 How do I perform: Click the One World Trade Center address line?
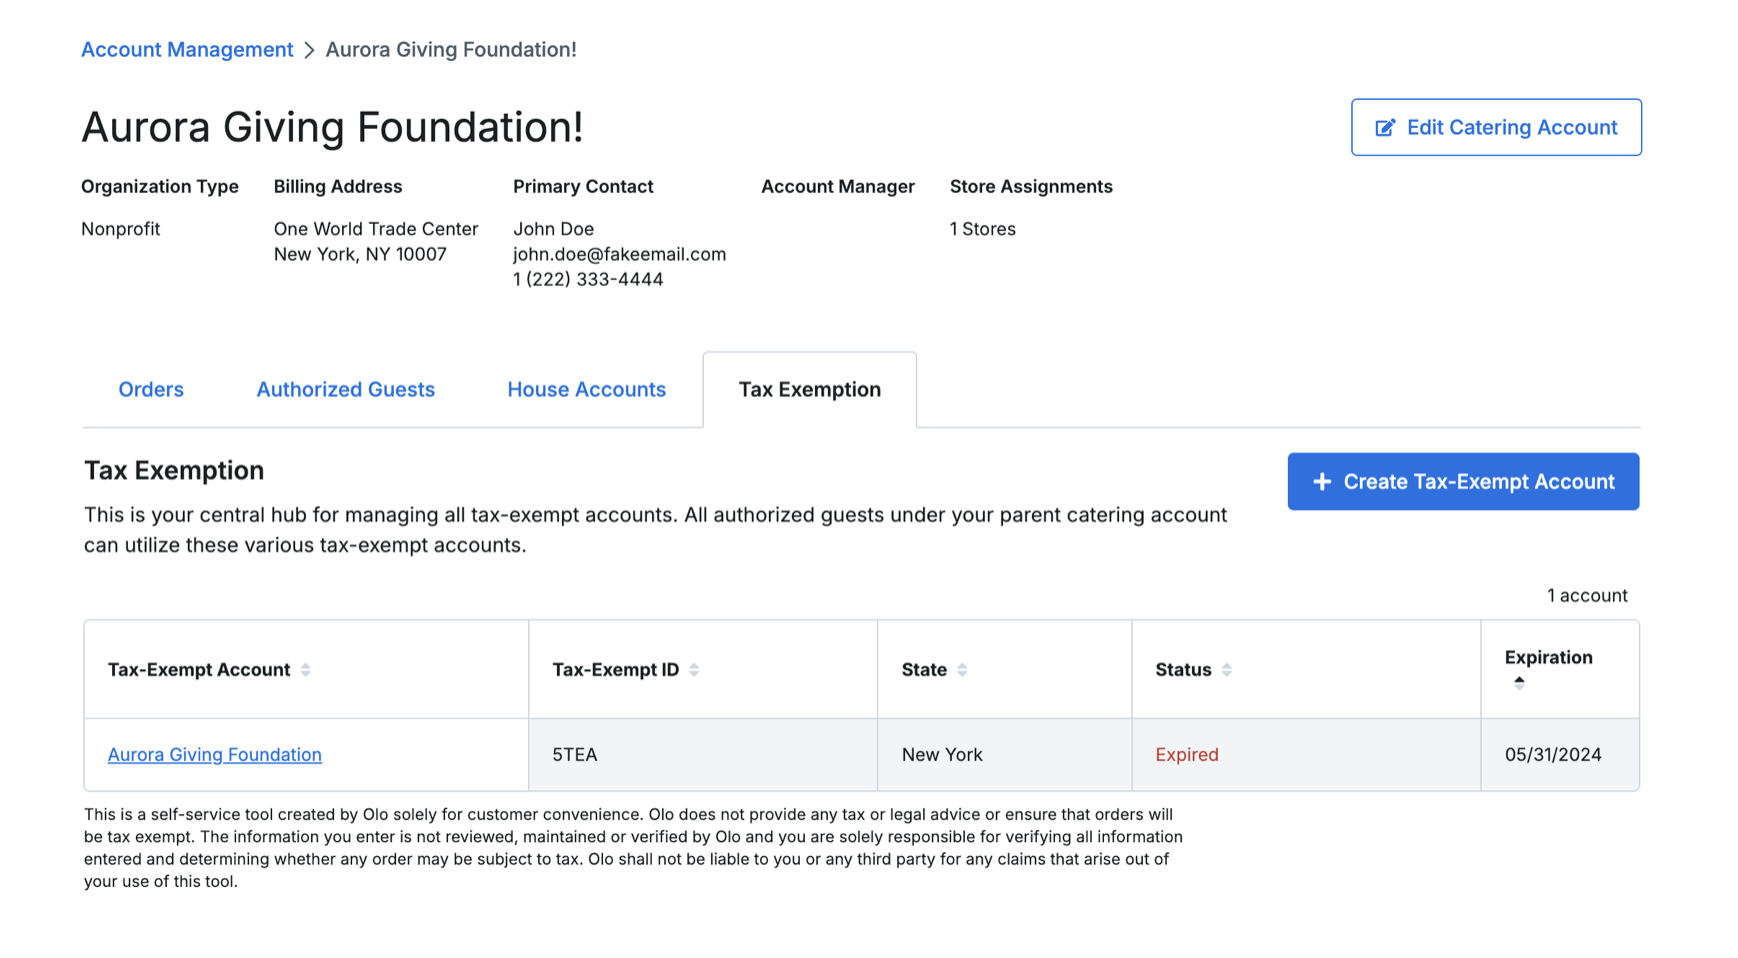pos(376,229)
